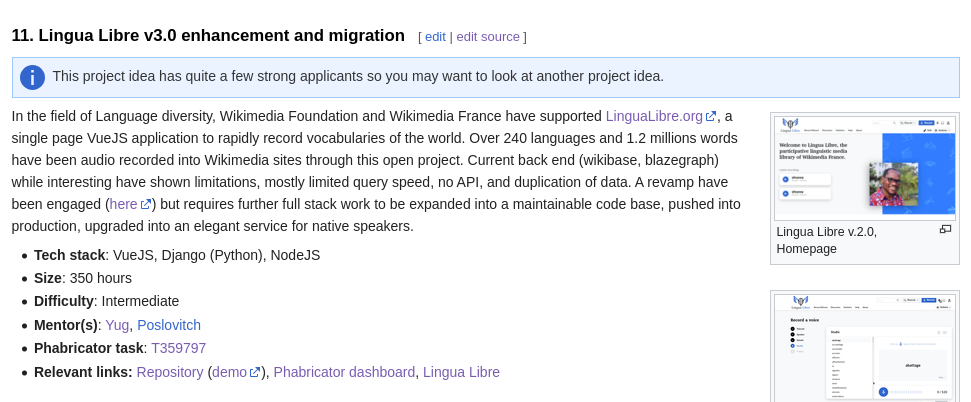
Task: Click external-link icon next to 'here'
Action: [146, 204]
